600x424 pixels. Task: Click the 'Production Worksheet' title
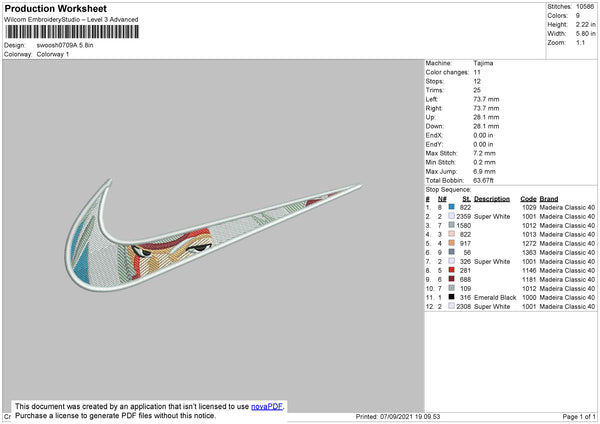pyautogui.click(x=56, y=9)
